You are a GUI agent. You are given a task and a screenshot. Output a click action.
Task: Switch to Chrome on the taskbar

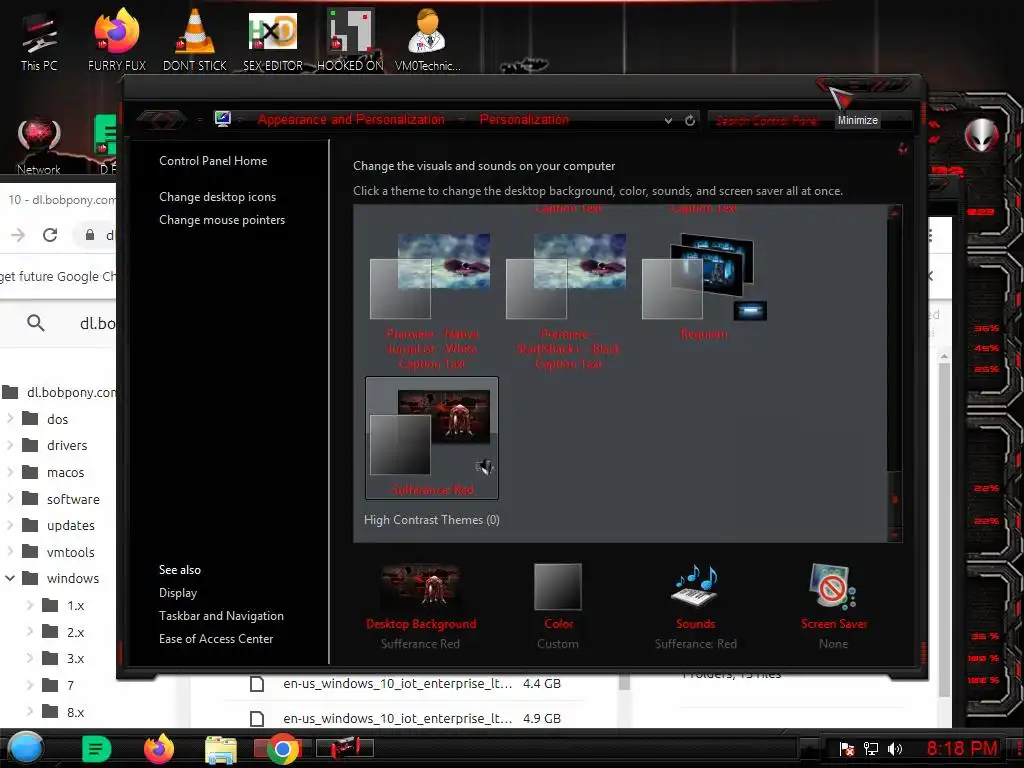(x=282, y=748)
